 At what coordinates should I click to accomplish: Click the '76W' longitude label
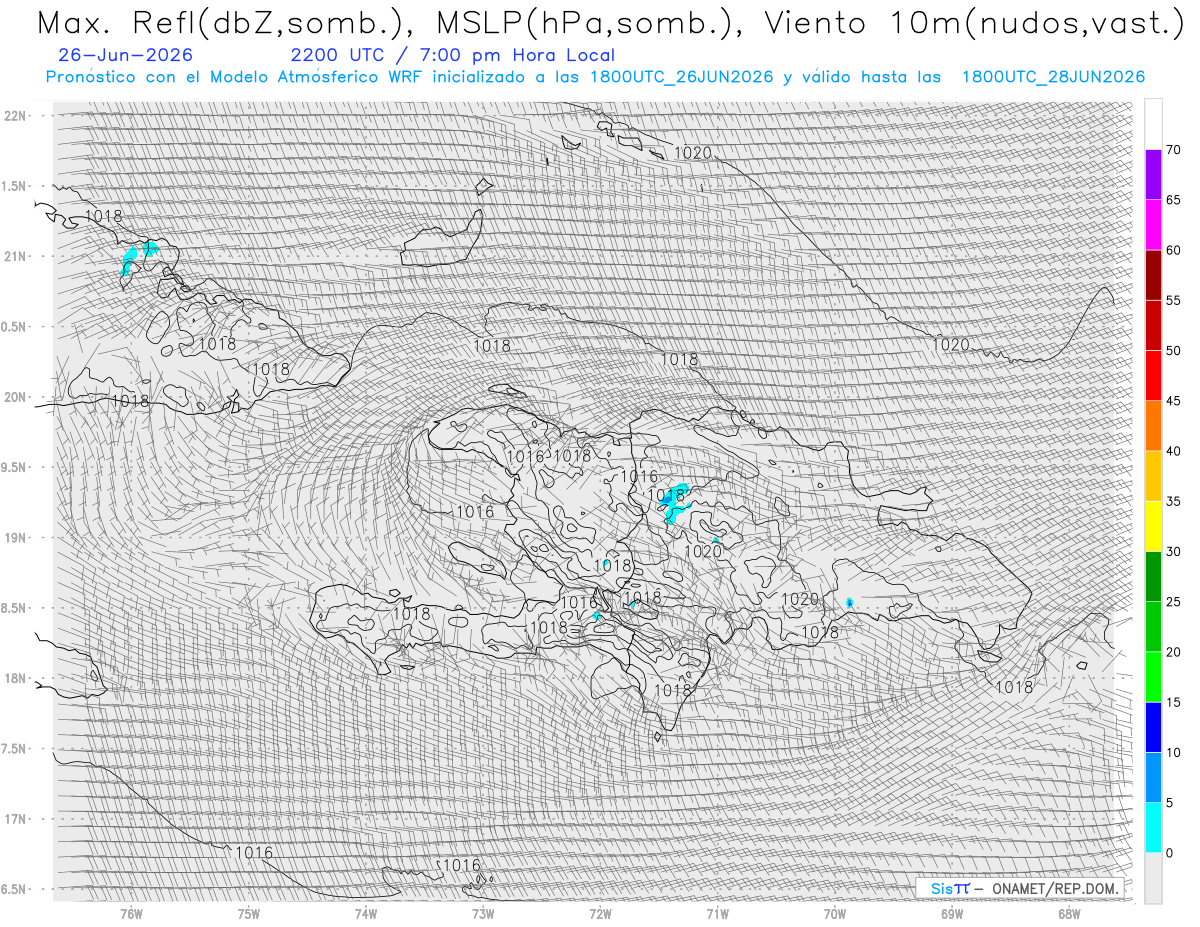(x=131, y=914)
